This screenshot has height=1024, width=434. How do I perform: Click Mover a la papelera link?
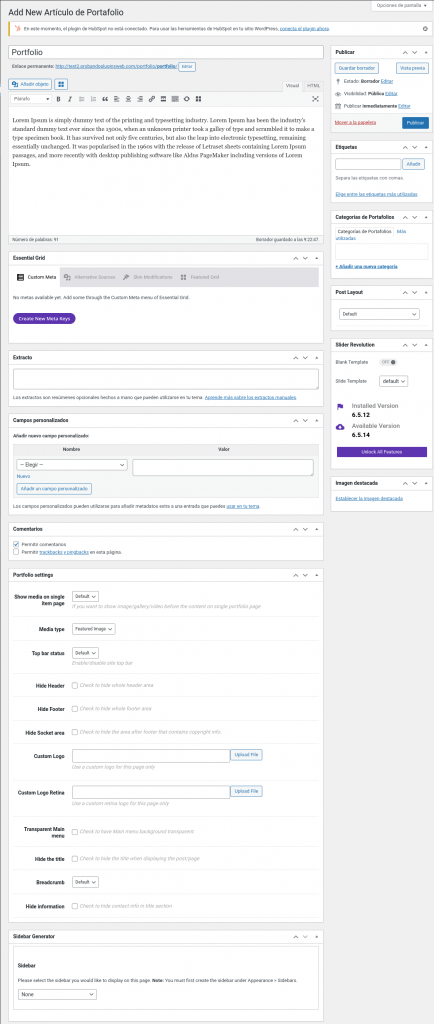[x=354, y=123]
